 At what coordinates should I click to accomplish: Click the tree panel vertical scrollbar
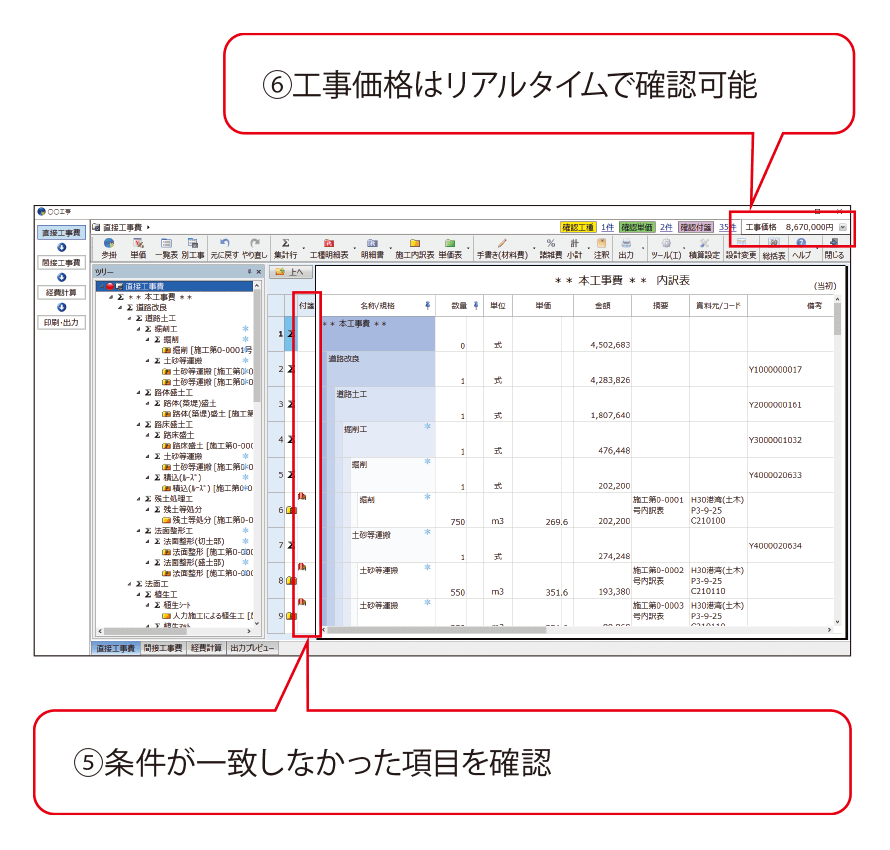258,400
